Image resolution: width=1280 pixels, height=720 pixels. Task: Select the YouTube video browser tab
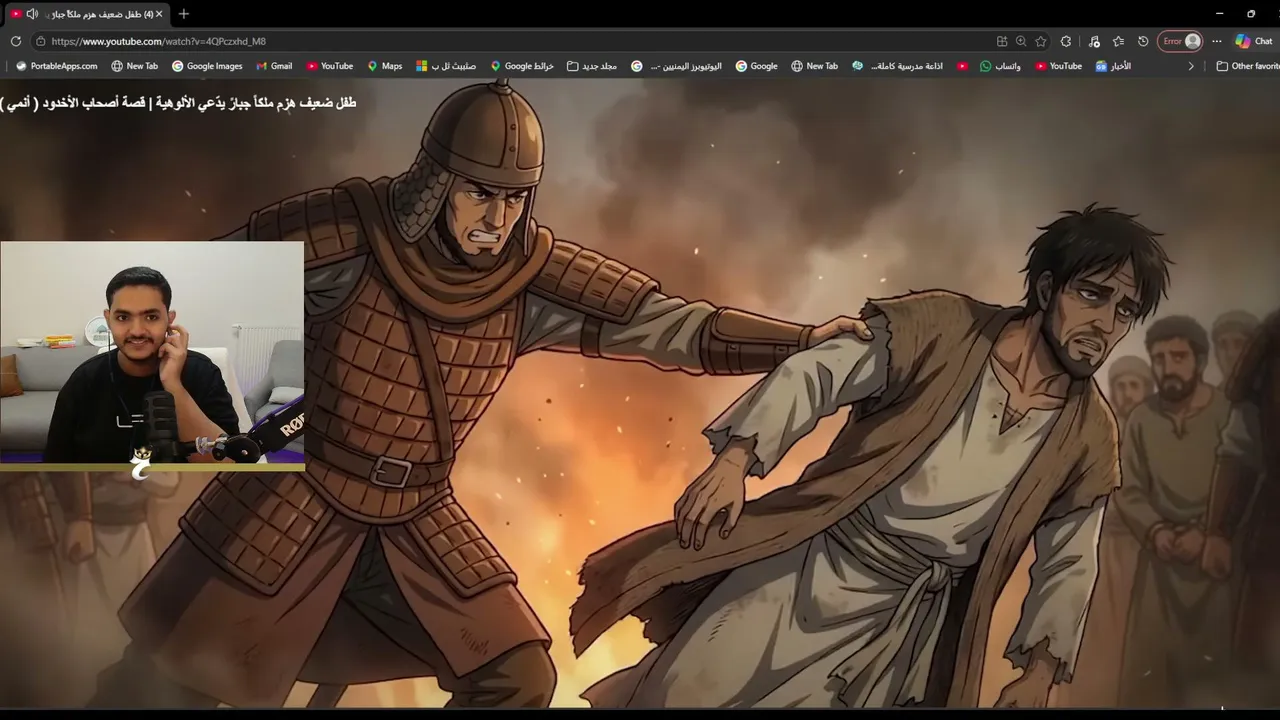[85, 14]
